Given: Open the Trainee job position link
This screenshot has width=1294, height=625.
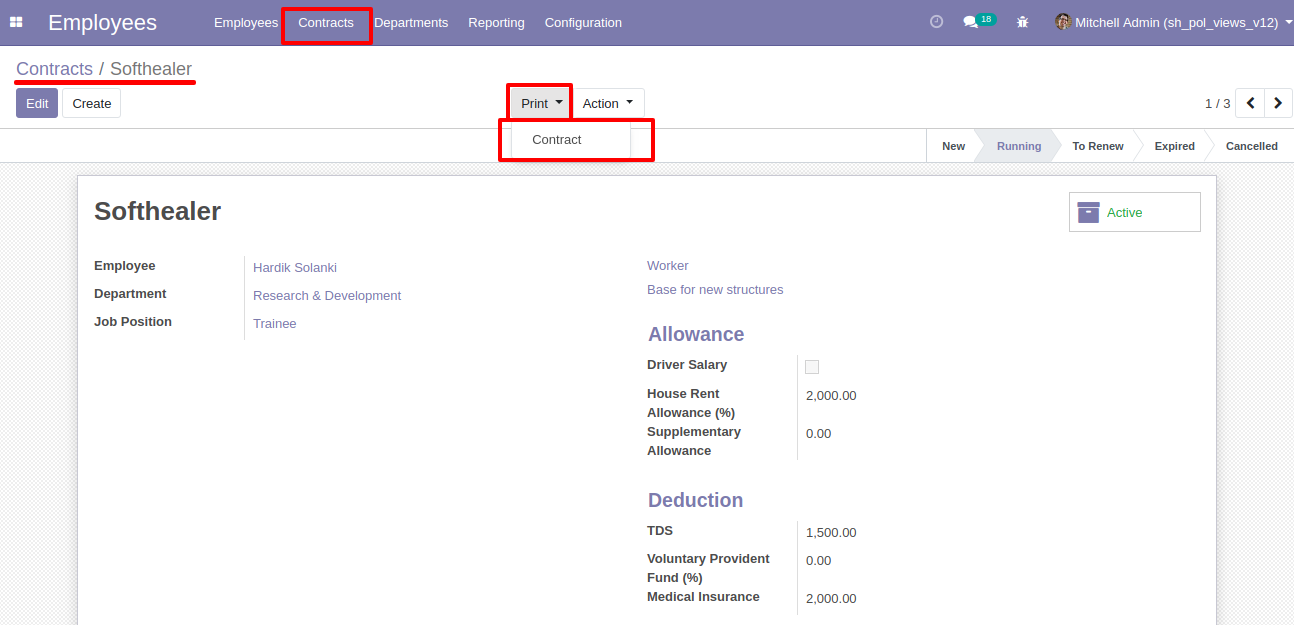Looking at the screenshot, I should 275,323.
